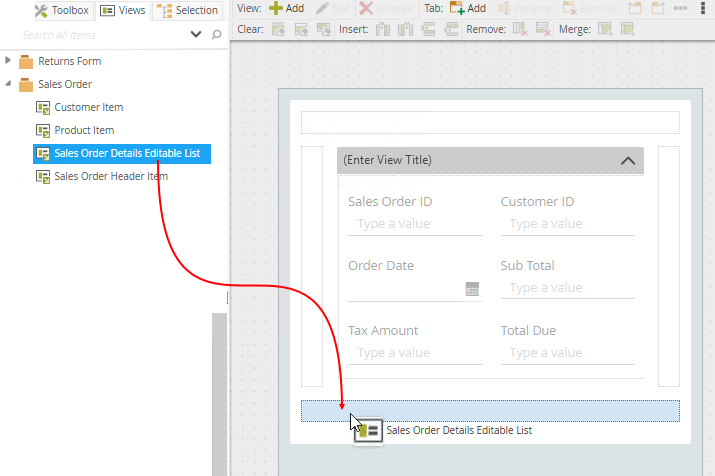
Task: Switch to the Toolbox tab
Action: tap(62, 10)
